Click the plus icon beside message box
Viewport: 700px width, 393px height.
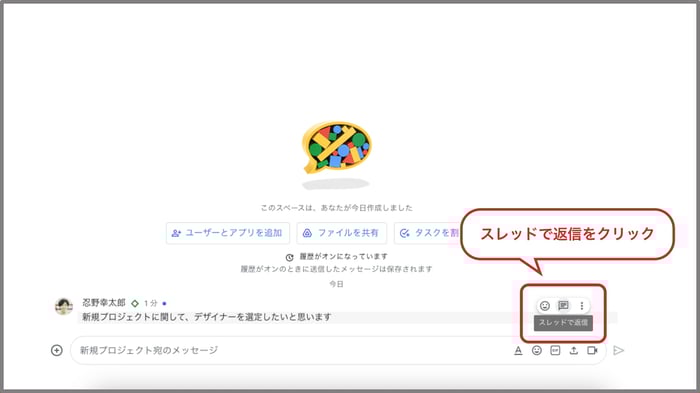pos(57,351)
